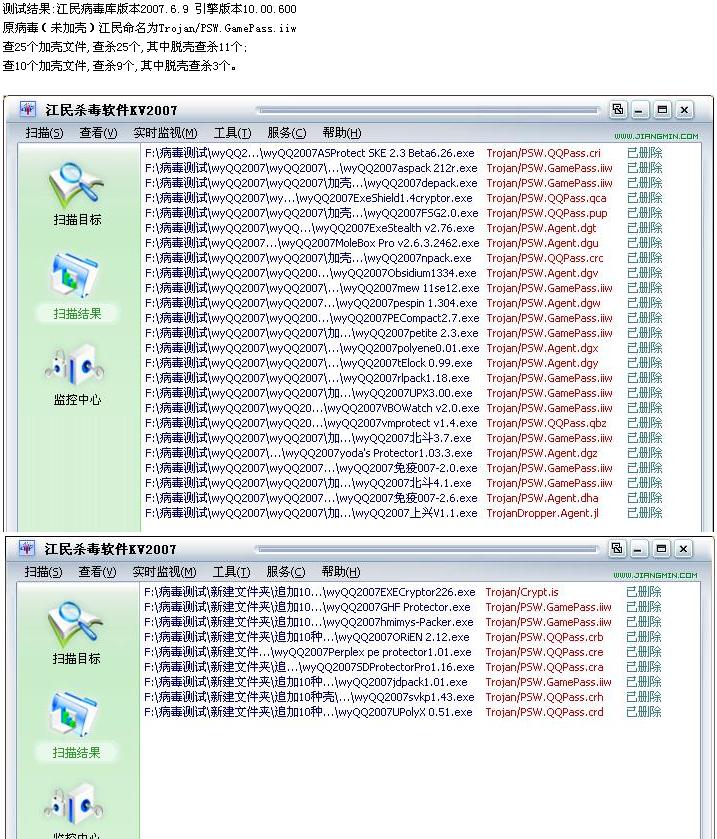Minimize the upper KV2007 window
Screen dimensions: 717x839
tap(639, 110)
